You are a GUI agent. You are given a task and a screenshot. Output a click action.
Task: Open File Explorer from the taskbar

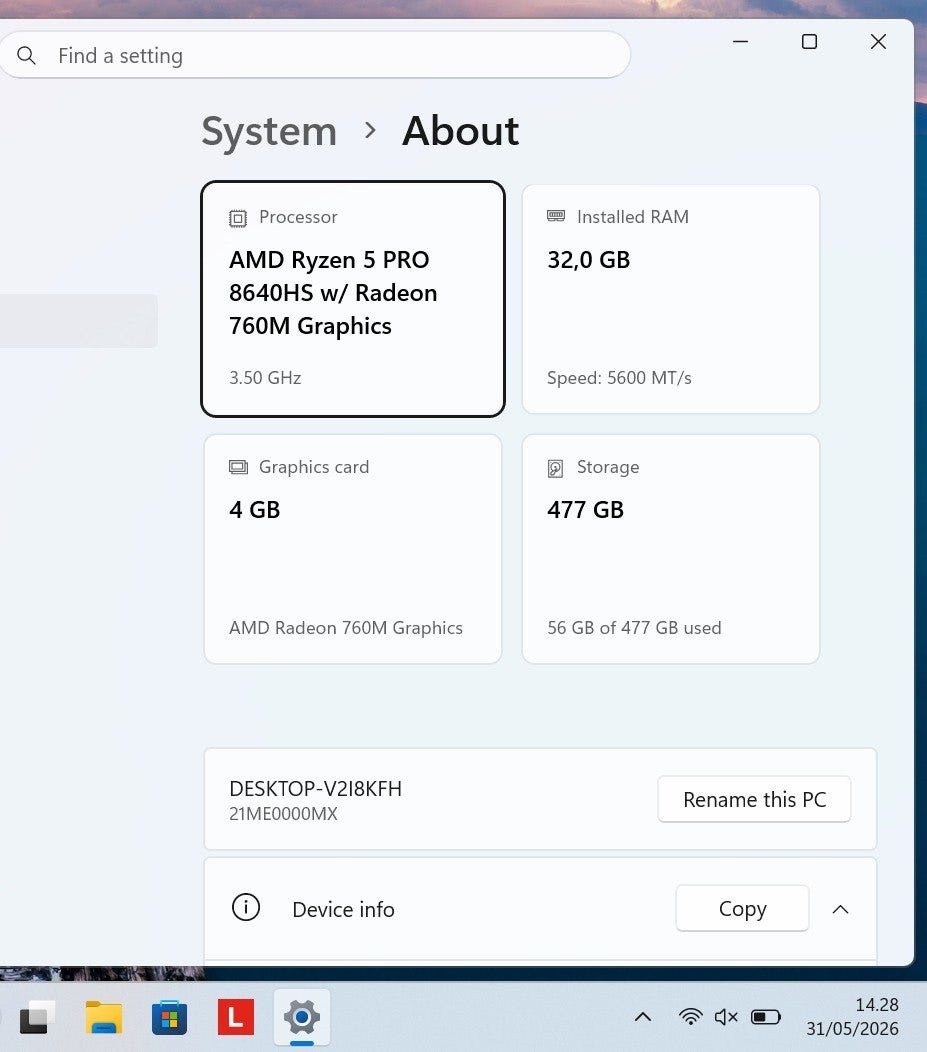click(104, 1017)
